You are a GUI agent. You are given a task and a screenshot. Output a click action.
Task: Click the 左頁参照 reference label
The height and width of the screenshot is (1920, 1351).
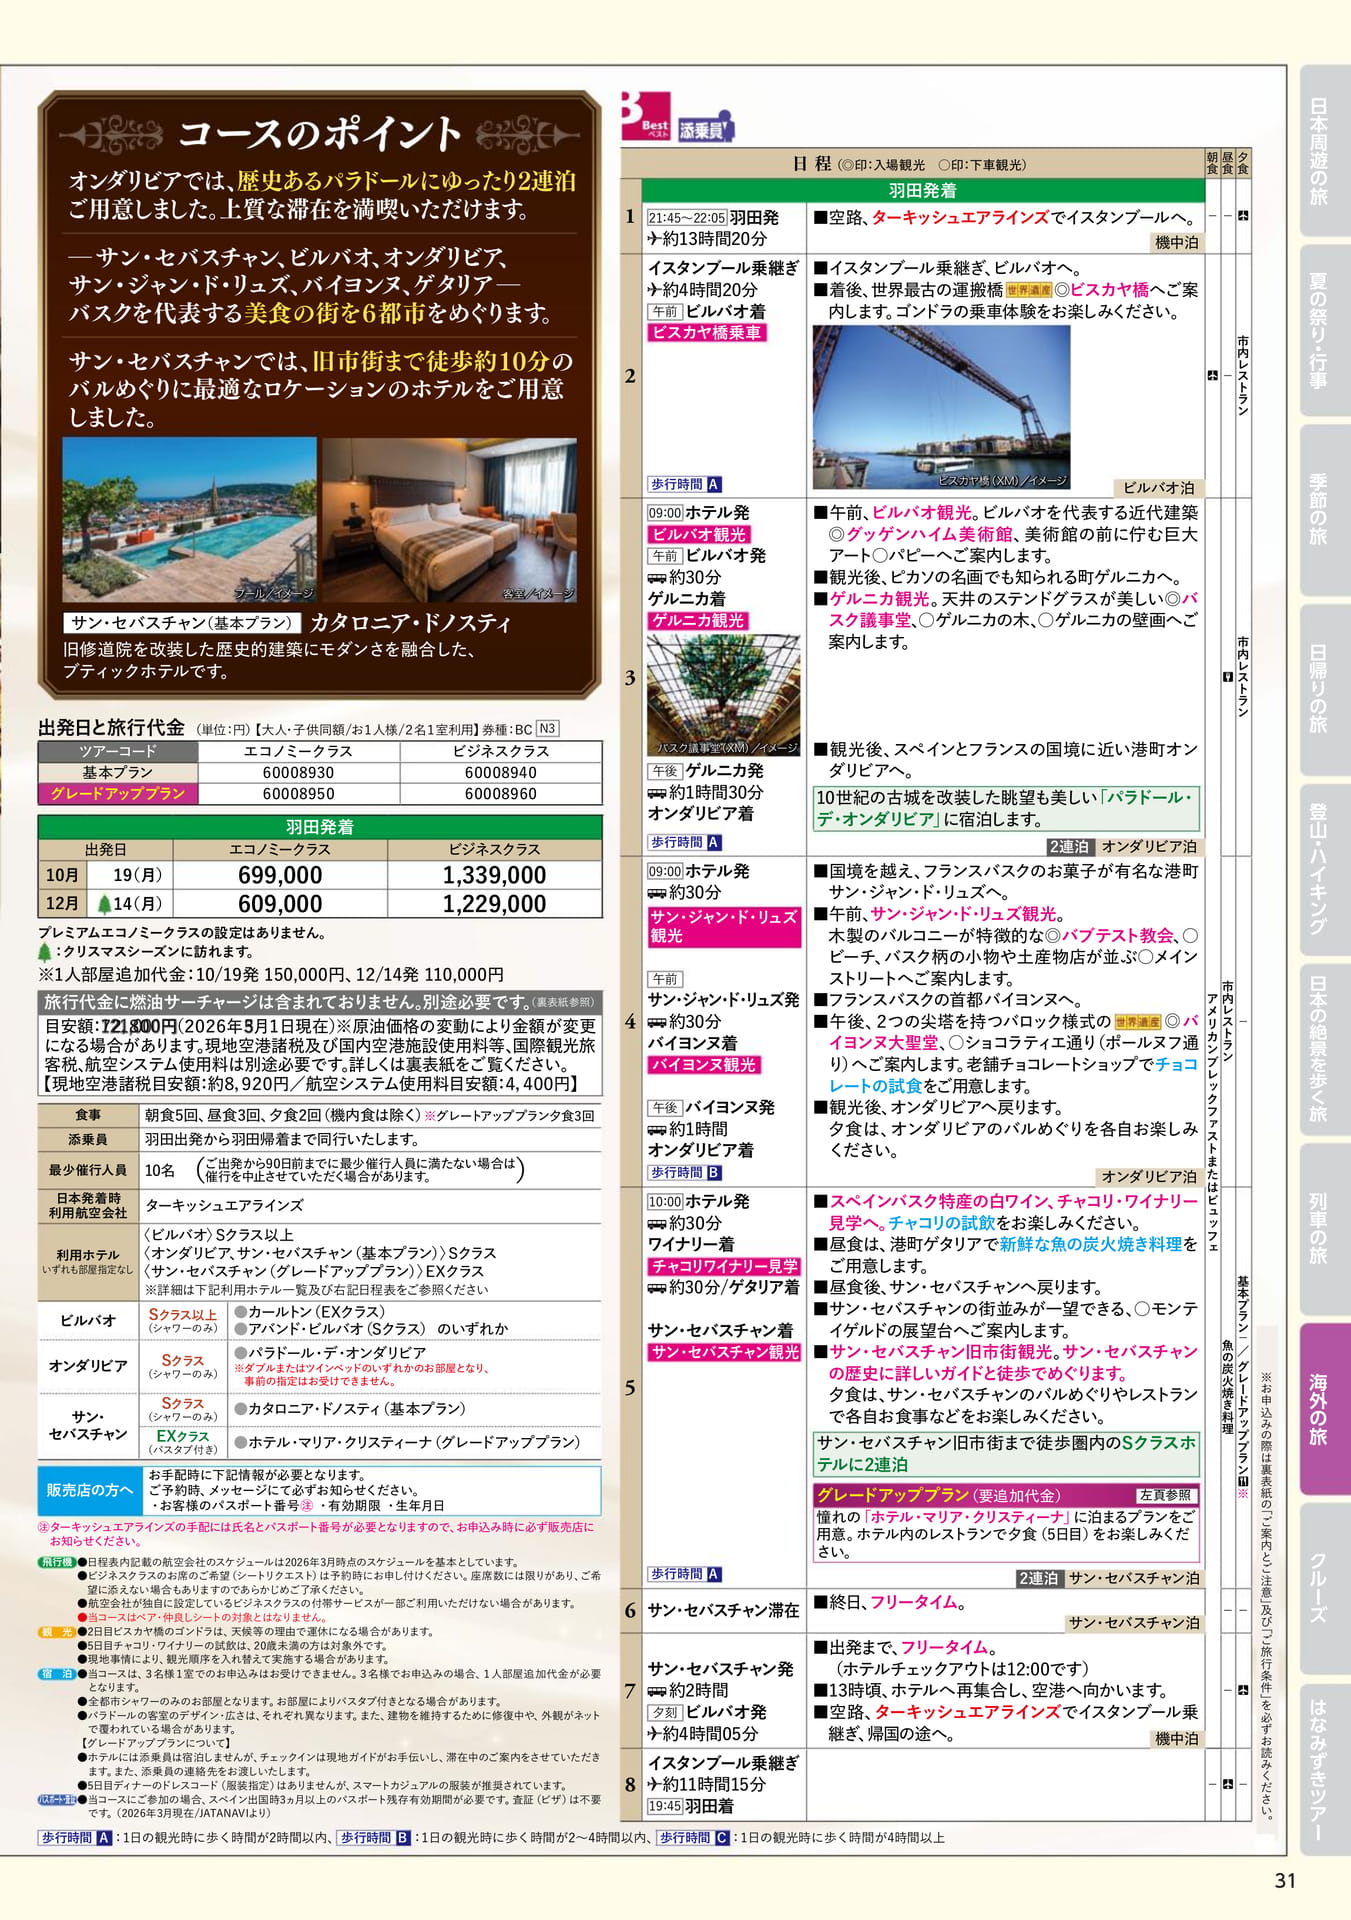pos(1165,1495)
